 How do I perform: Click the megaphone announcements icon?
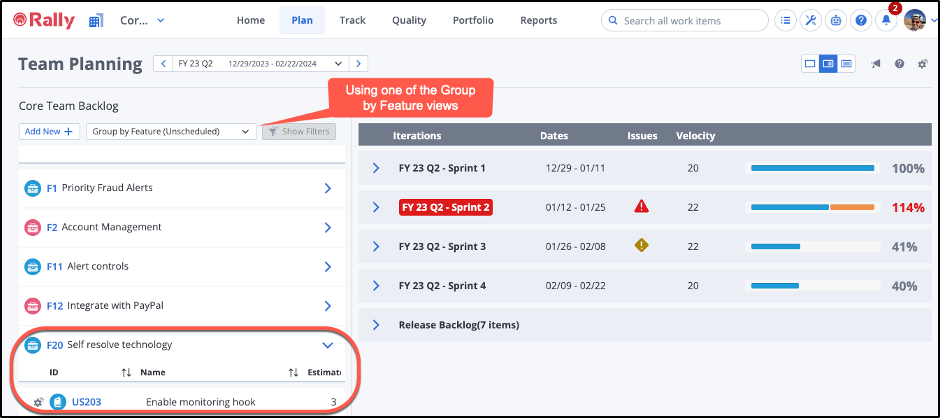(876, 64)
